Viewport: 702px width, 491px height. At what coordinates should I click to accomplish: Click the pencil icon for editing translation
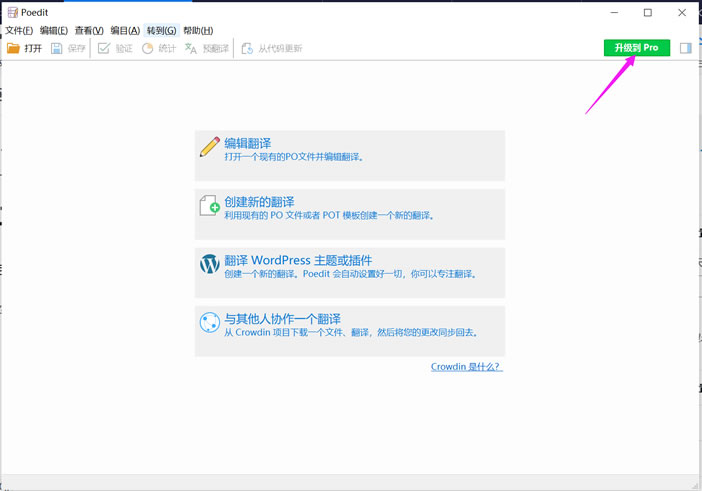click(210, 147)
